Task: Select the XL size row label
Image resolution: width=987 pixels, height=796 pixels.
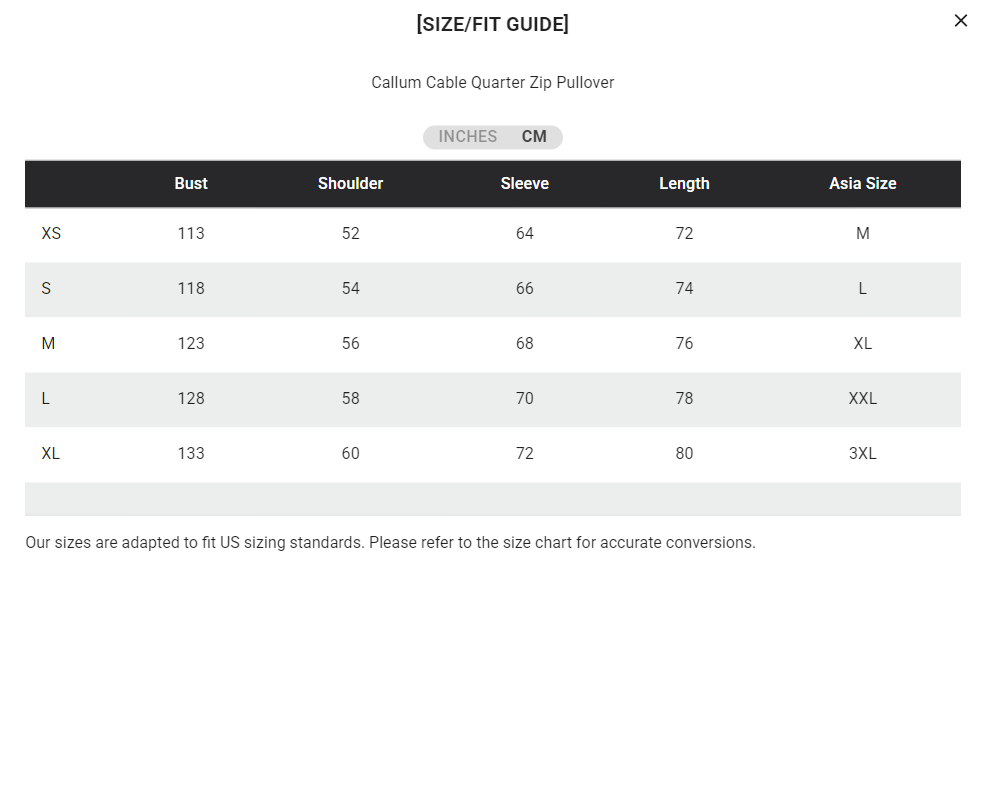Action: coord(51,454)
